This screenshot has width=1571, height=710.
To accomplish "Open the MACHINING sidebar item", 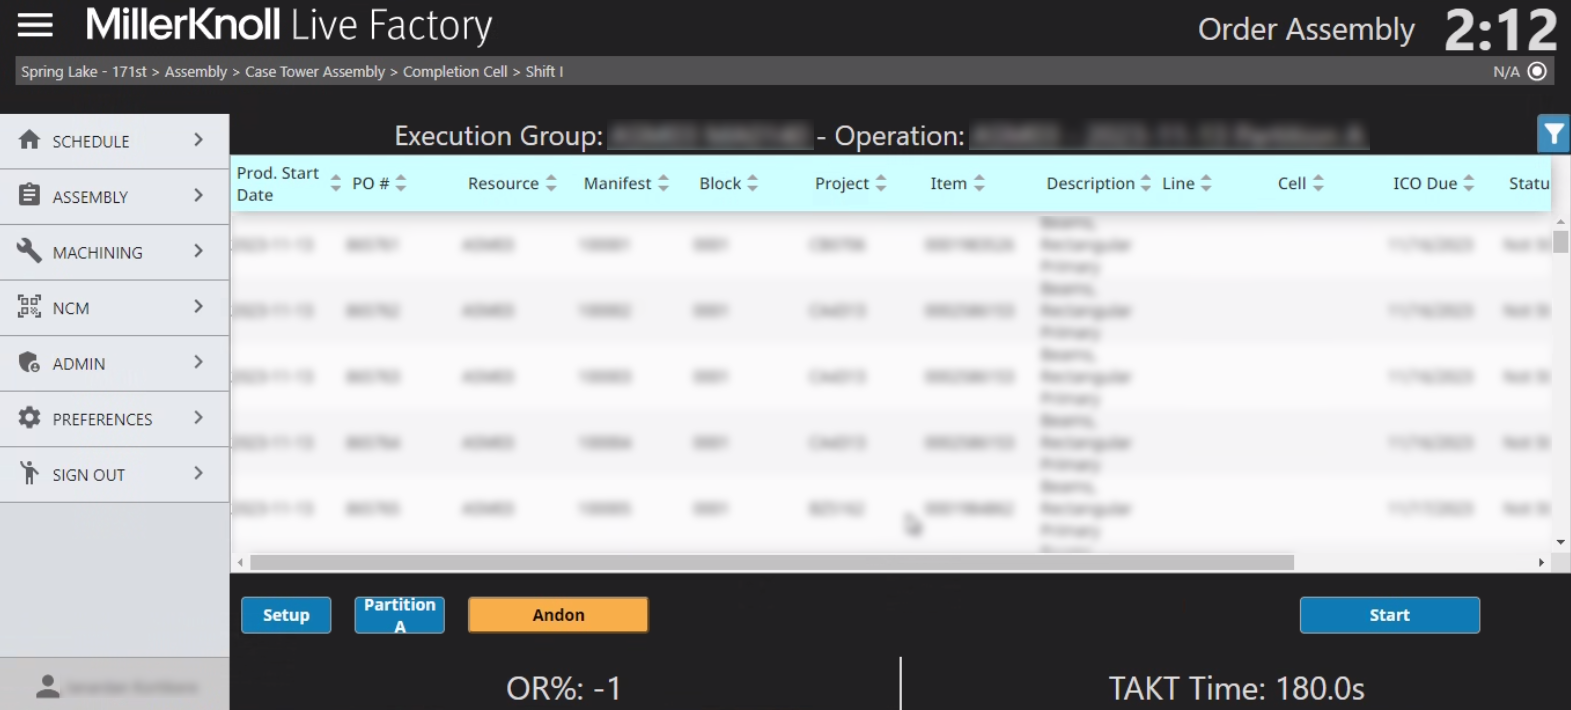I will click(115, 252).
